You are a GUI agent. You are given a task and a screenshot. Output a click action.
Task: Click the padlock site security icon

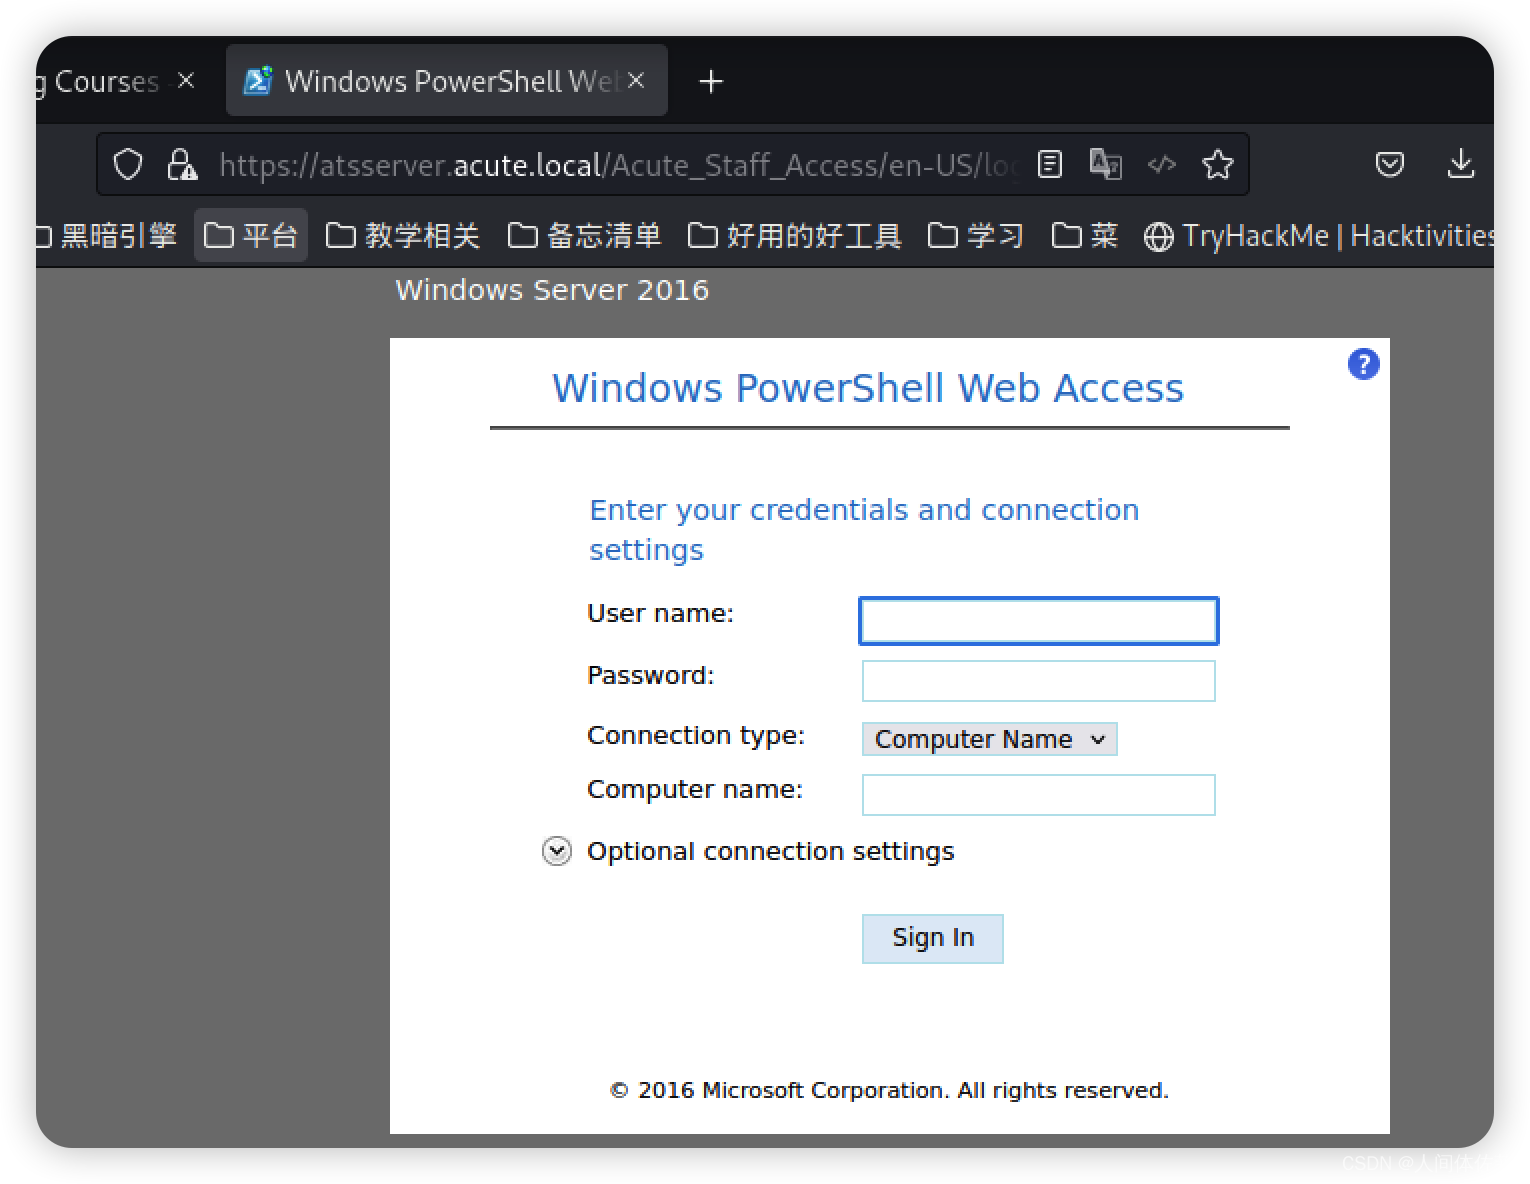pyautogui.click(x=181, y=164)
